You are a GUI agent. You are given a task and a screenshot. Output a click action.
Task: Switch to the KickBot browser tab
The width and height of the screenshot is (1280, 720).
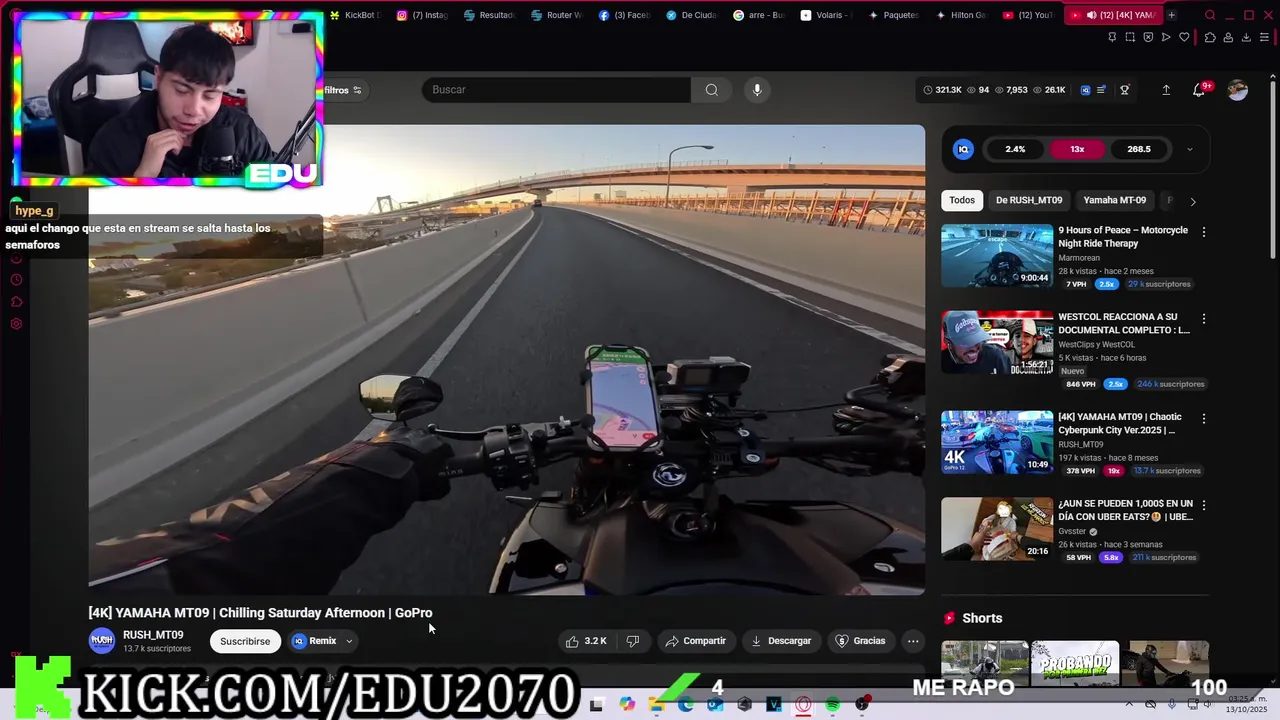[354, 15]
